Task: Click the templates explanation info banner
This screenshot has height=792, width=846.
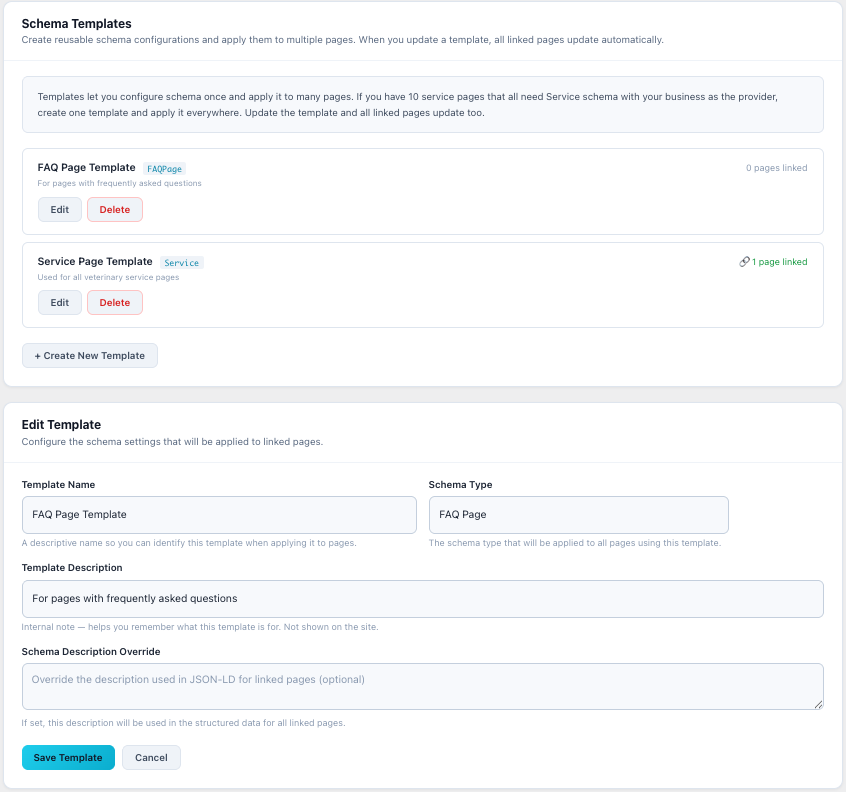Action: coord(421,104)
